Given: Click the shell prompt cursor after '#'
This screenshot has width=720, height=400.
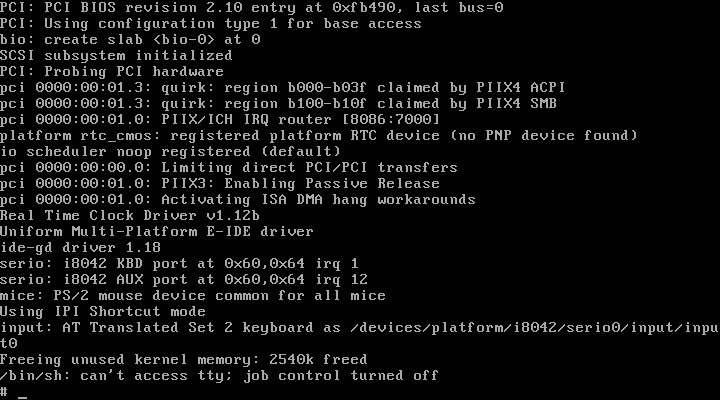Looking at the screenshot, I should [x=21, y=392].
